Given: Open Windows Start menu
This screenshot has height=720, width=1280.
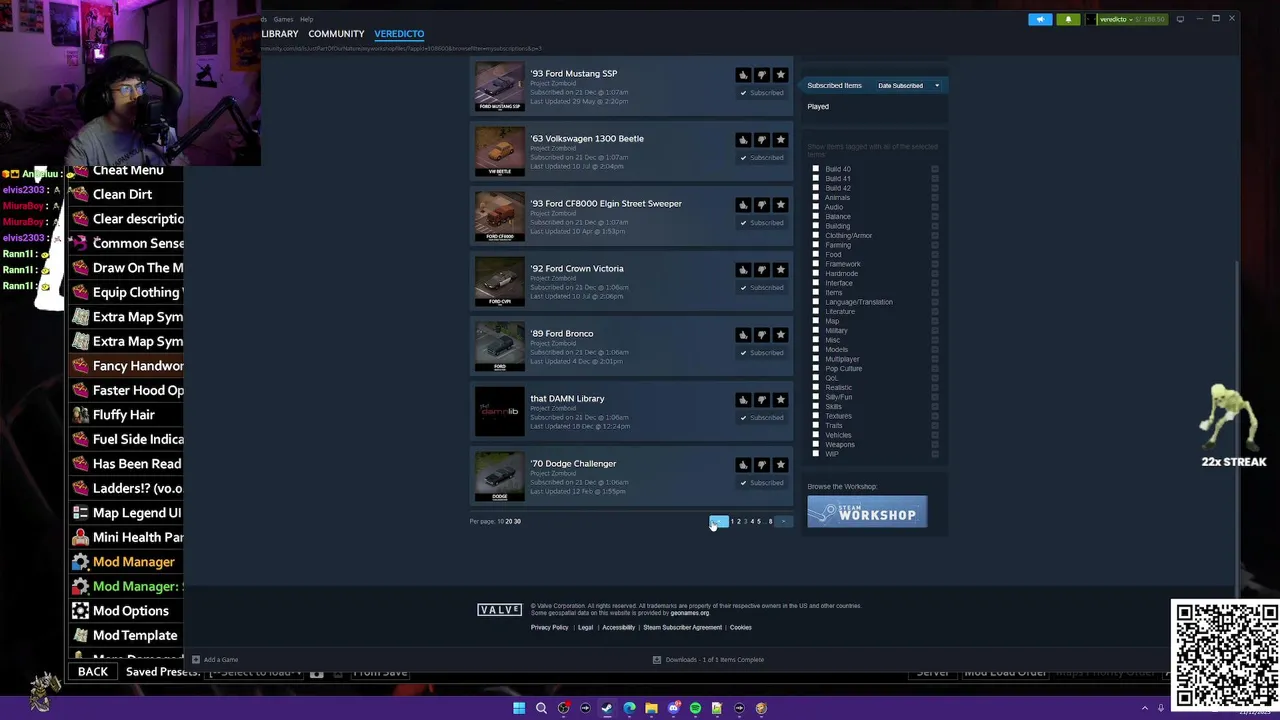Looking at the screenshot, I should click(519, 708).
